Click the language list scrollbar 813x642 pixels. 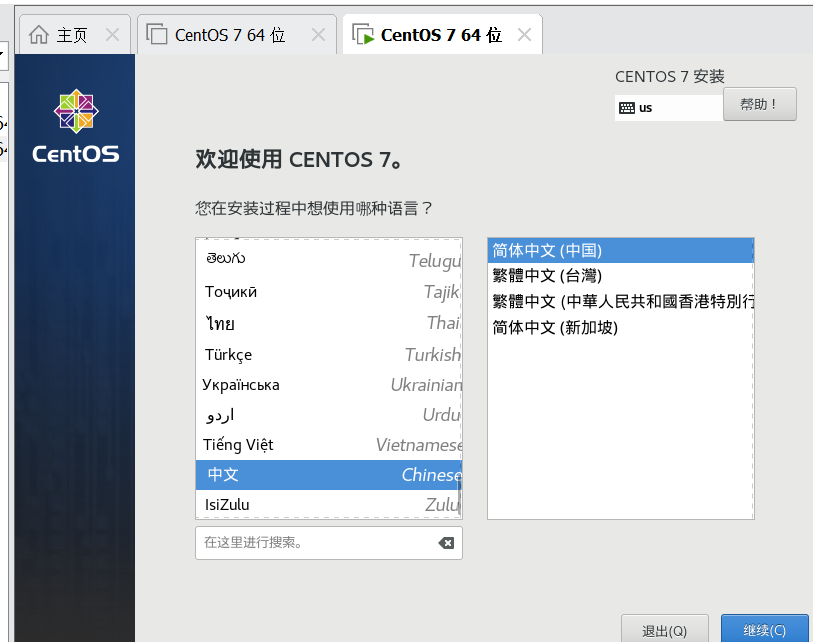coord(459,498)
